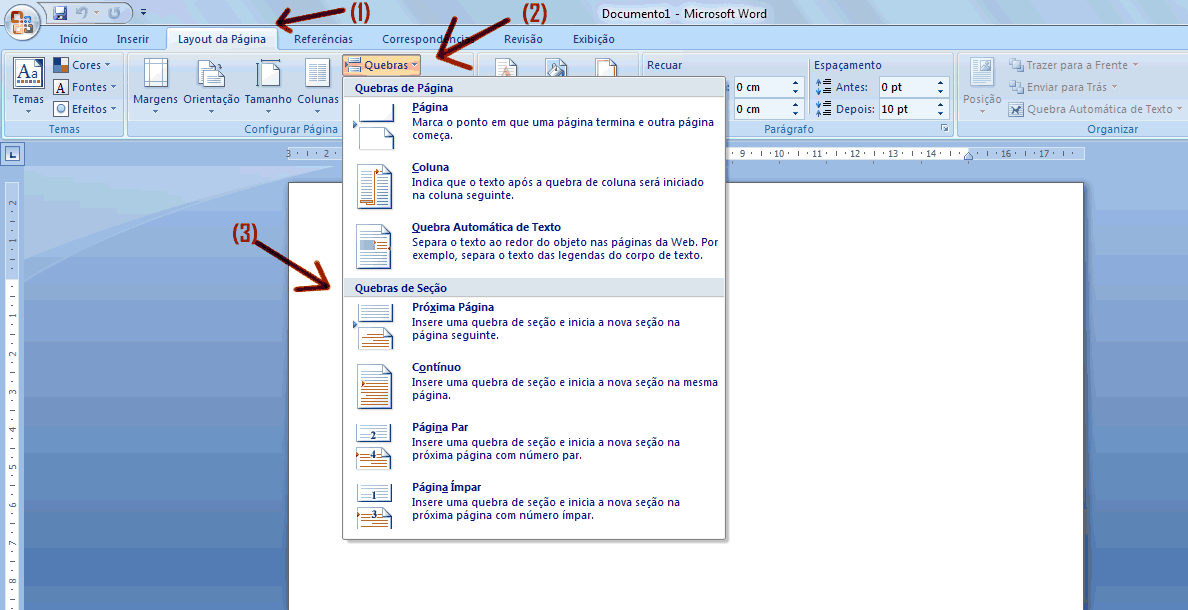Insert Página Par section break
Screen dimensions: 1188x610
coord(533,447)
